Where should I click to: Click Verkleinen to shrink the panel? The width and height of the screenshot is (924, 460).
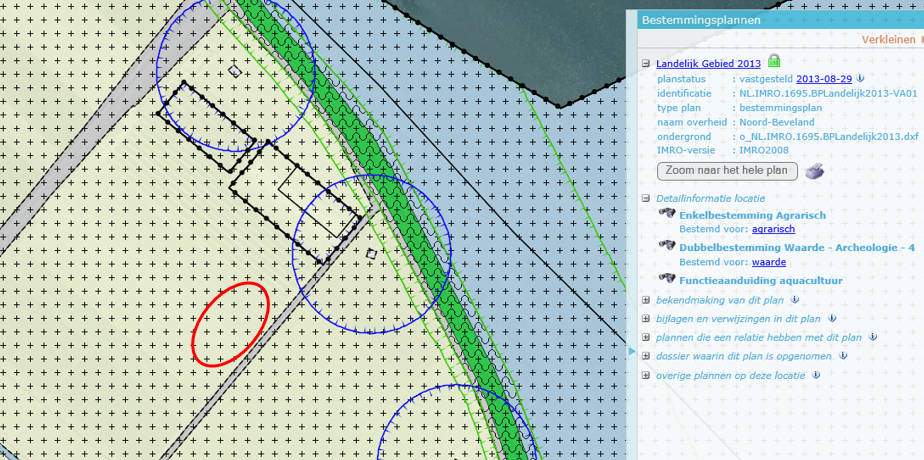click(x=889, y=40)
